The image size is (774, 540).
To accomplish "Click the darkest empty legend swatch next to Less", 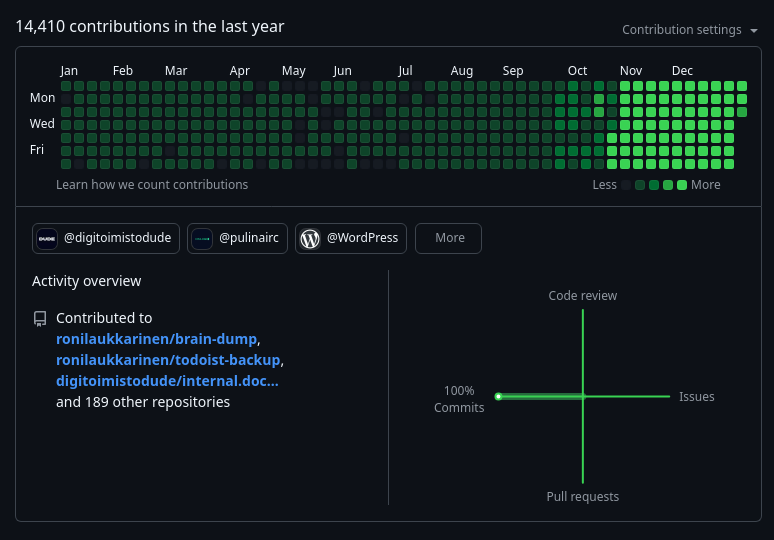I will (626, 185).
